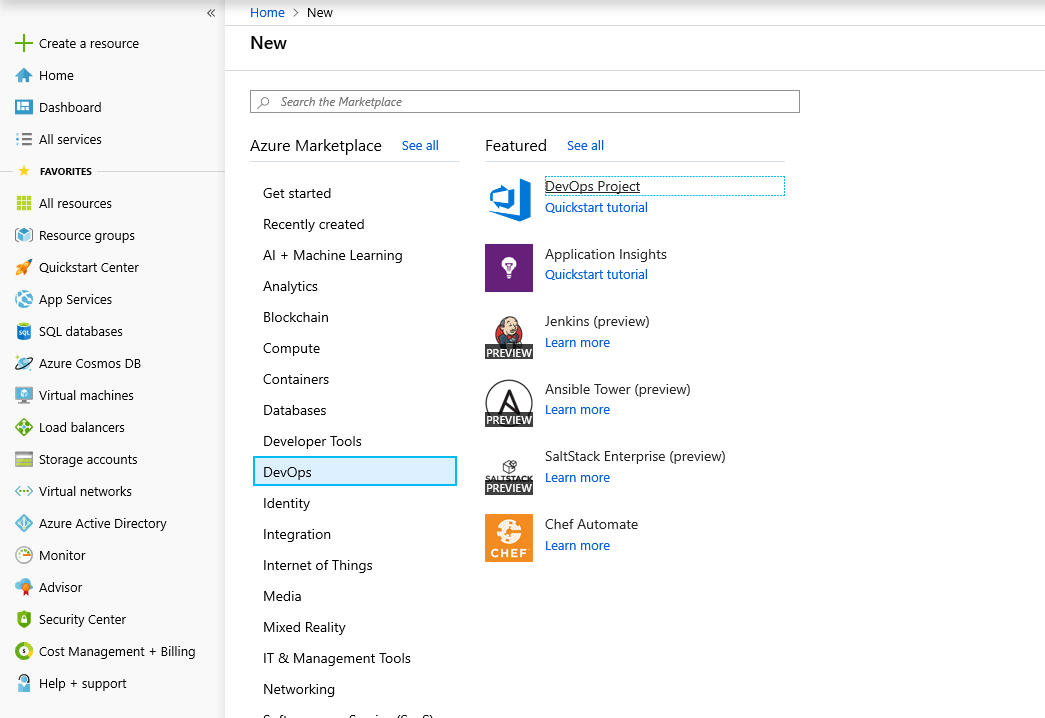Click the App Services globe icon
This screenshot has height=718, width=1045.
pyautogui.click(x=23, y=299)
